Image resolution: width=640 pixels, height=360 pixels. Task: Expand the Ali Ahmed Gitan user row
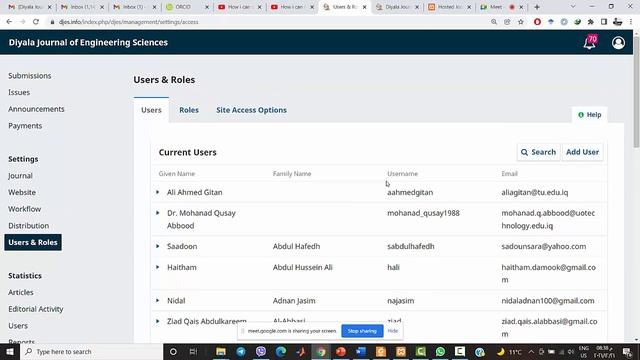[158, 192]
